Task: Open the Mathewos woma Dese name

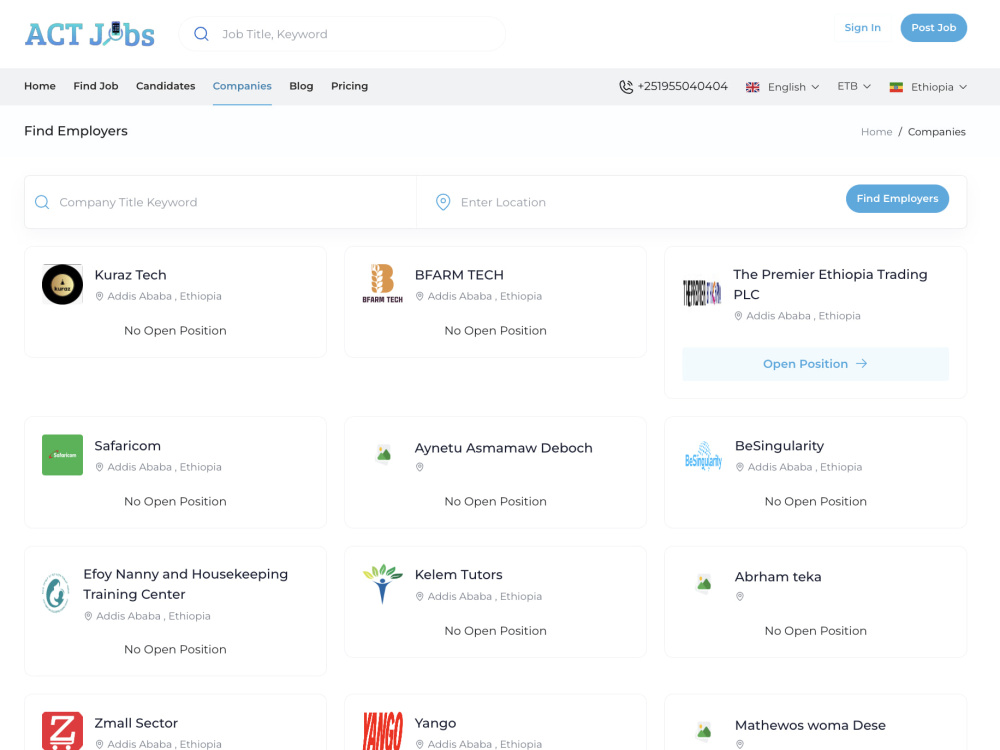Action: coord(810,725)
